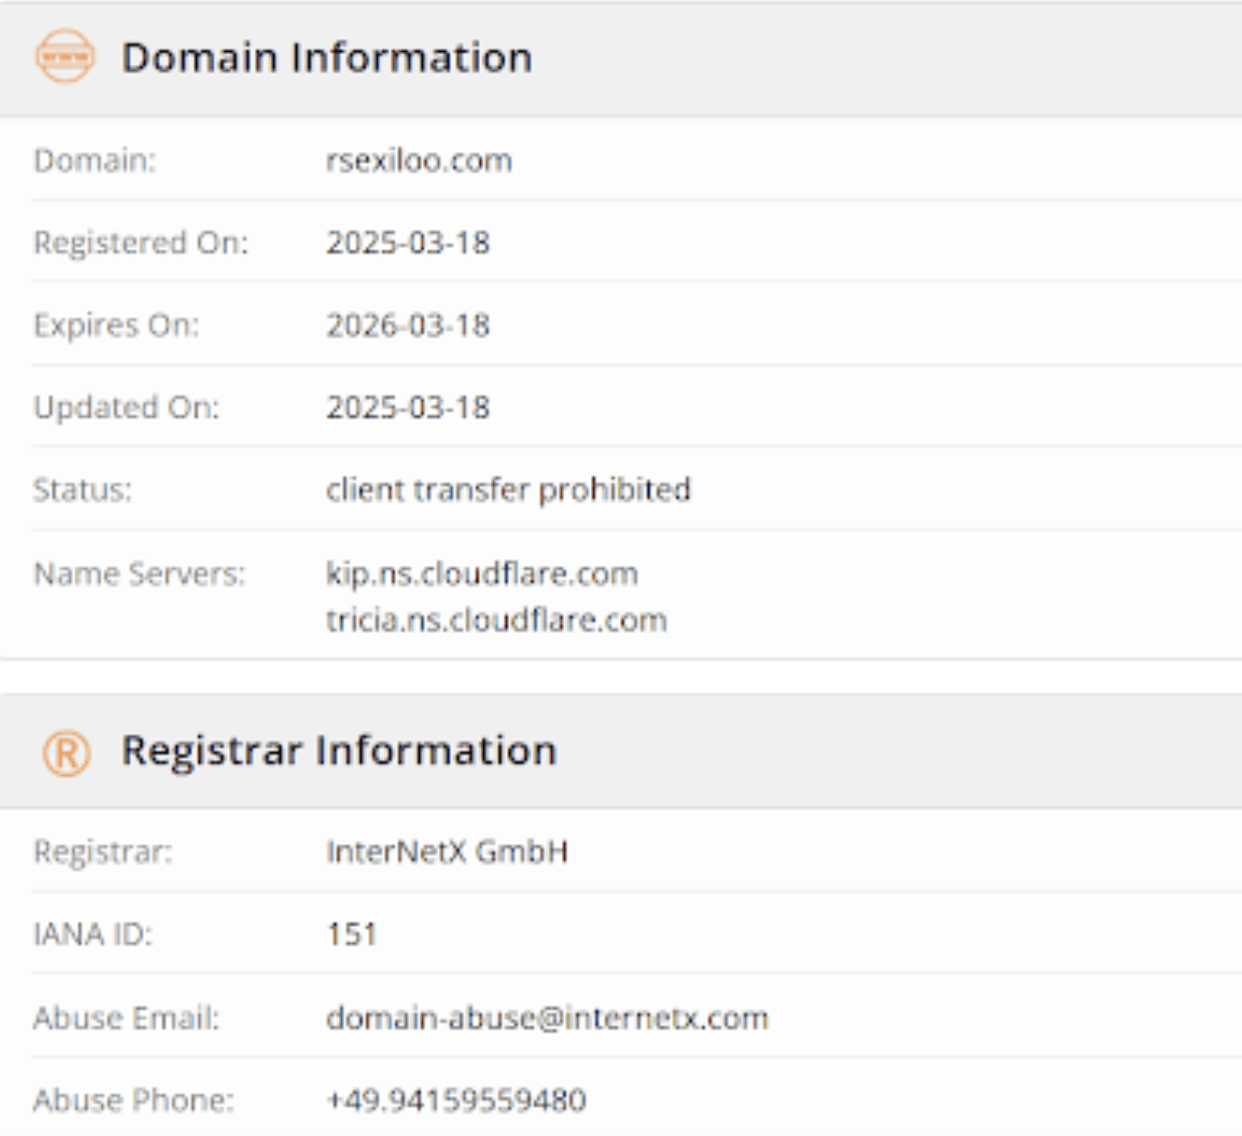Screen dimensions: 1242x1136
Task: Select the rsexiloo.com domain value
Action: (x=419, y=161)
